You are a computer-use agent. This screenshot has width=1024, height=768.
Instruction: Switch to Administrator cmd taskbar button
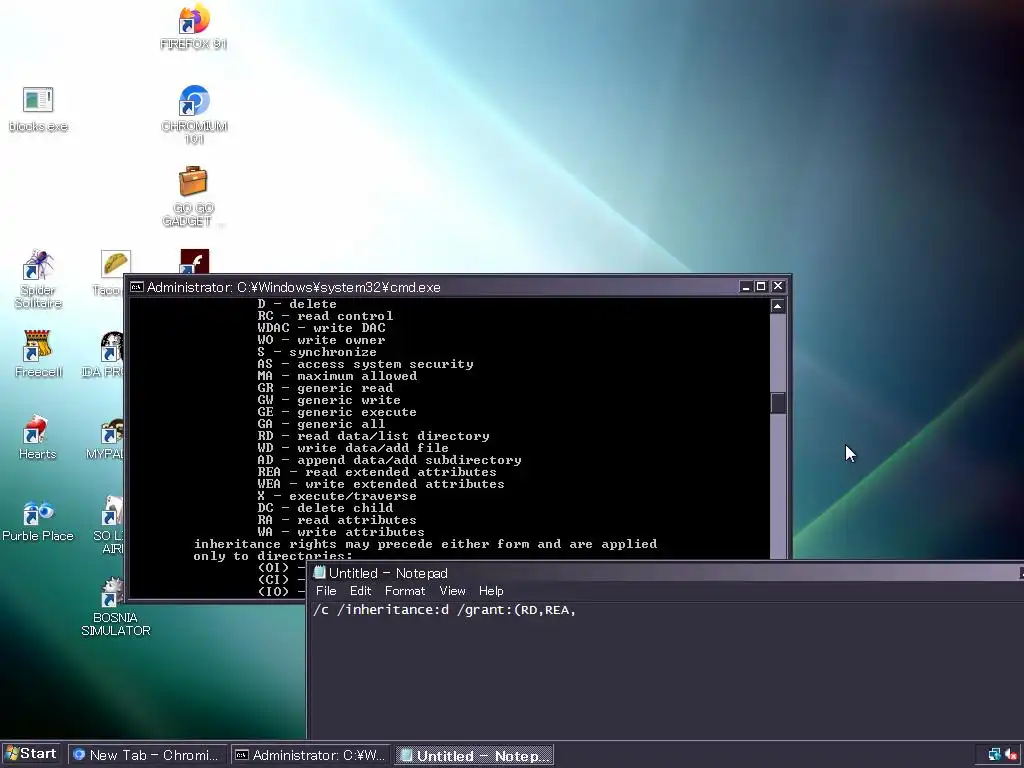311,755
